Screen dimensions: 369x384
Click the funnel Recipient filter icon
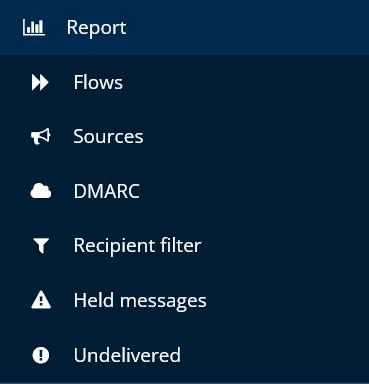(x=41, y=246)
